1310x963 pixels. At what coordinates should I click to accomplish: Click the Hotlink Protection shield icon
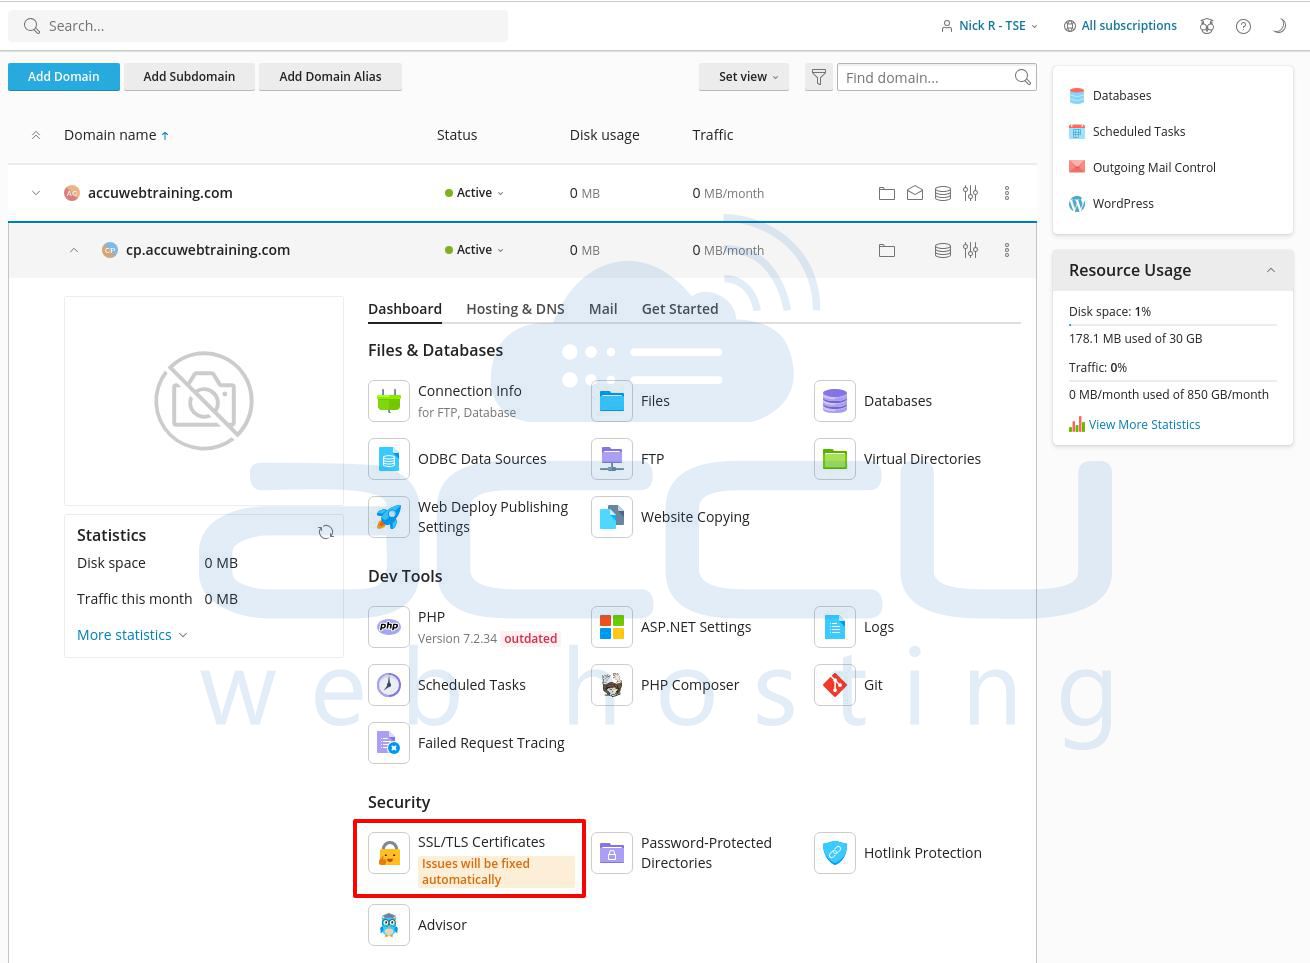(x=835, y=853)
